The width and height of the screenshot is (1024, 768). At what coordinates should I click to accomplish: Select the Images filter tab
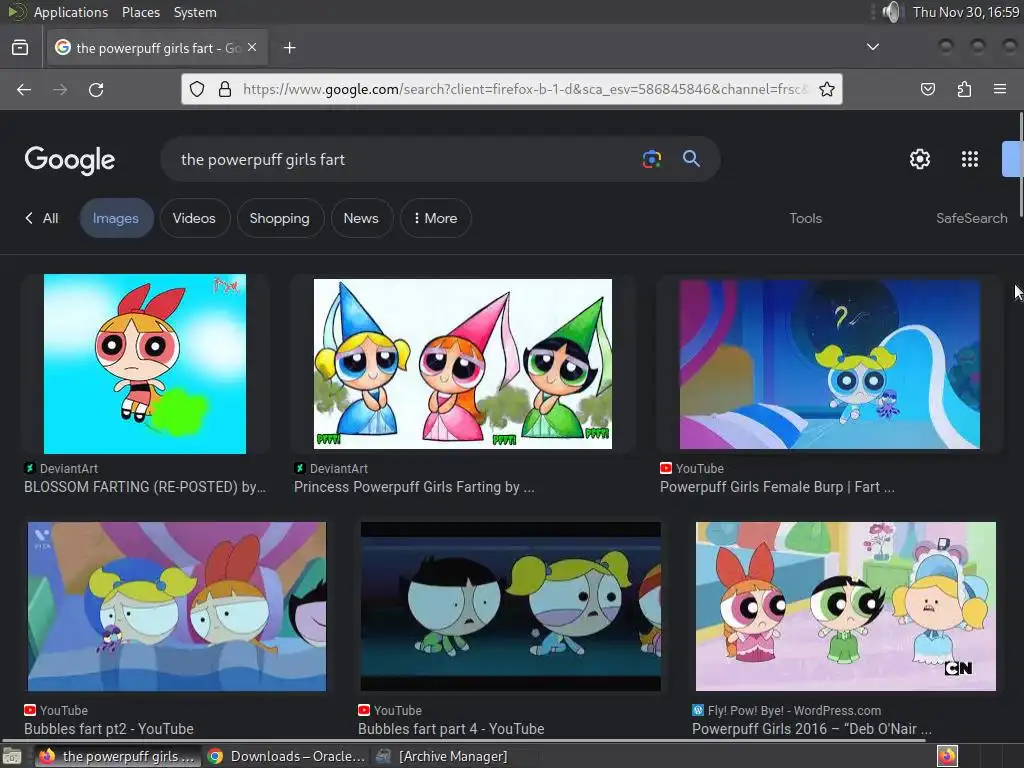click(116, 218)
